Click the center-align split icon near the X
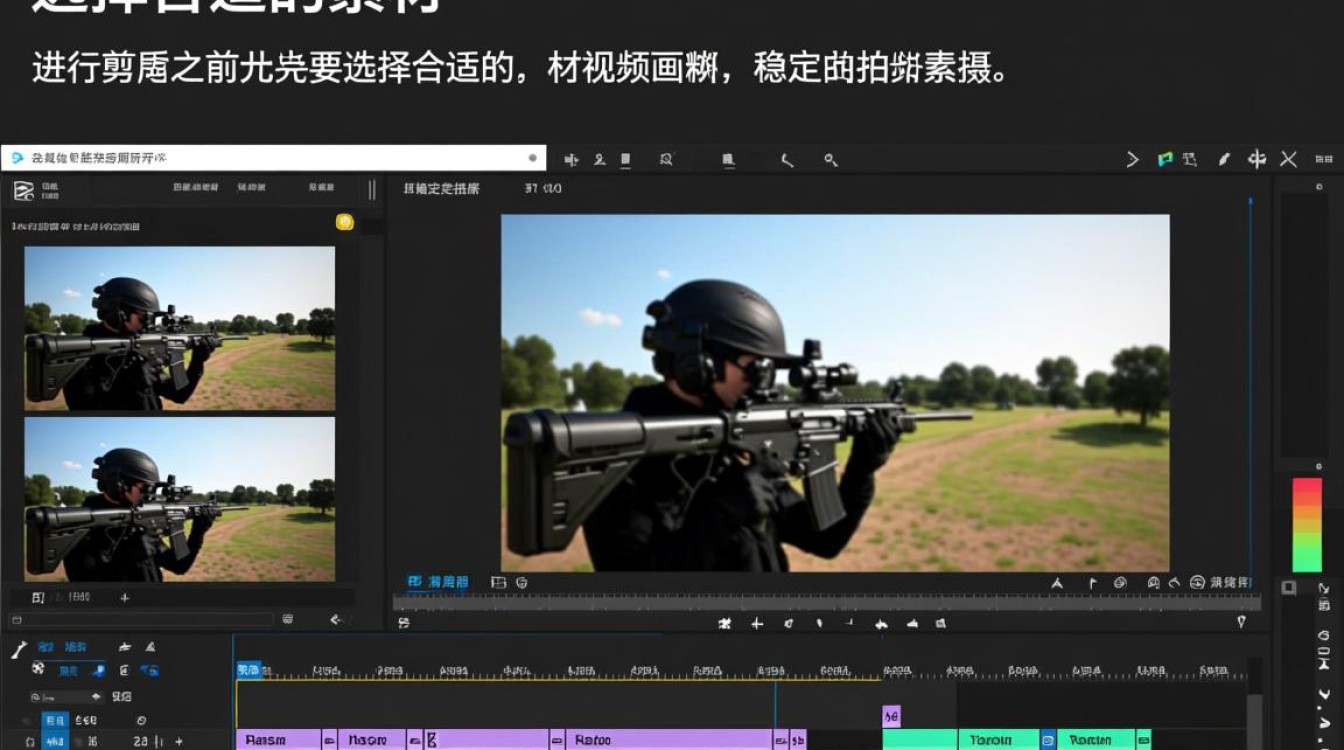Screen dimensions: 1344x750 [1257, 159]
